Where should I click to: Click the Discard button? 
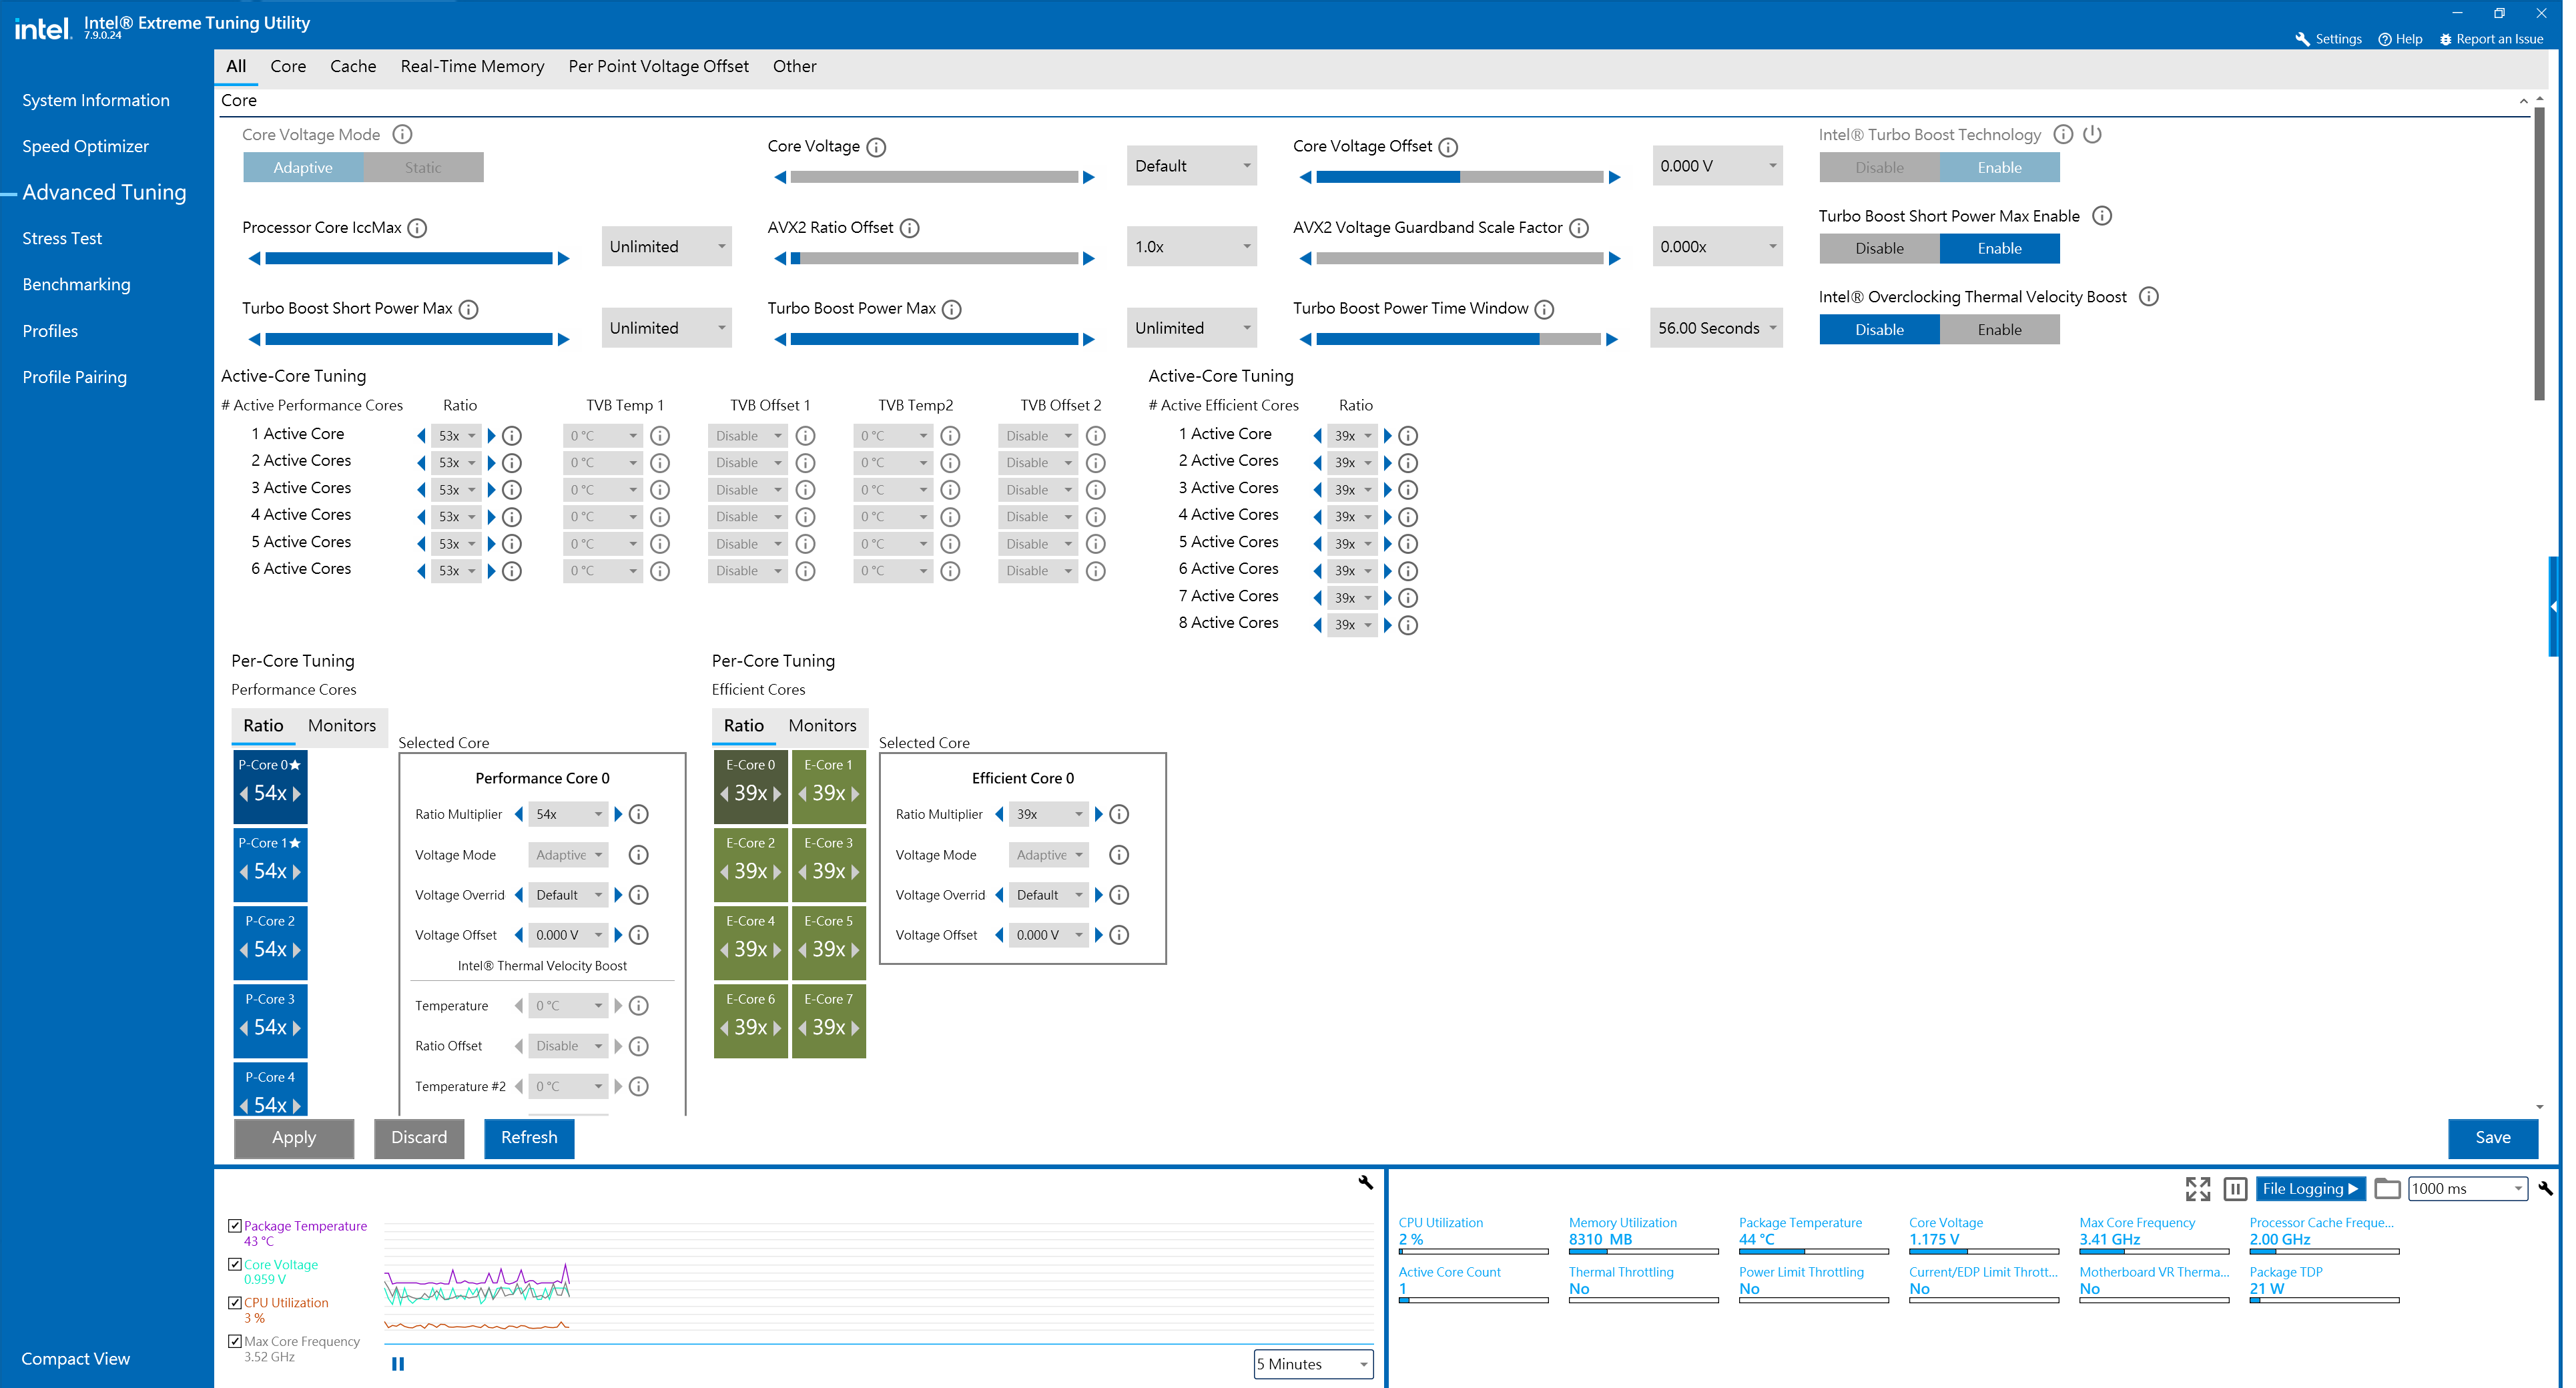pyautogui.click(x=419, y=1138)
